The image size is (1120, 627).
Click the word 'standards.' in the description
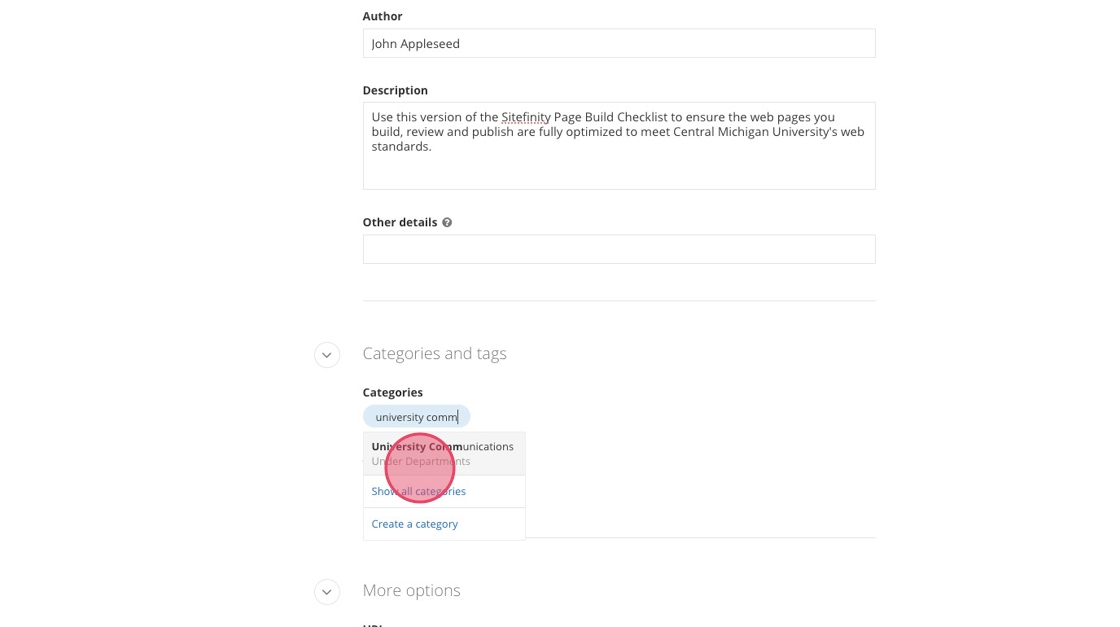(401, 147)
